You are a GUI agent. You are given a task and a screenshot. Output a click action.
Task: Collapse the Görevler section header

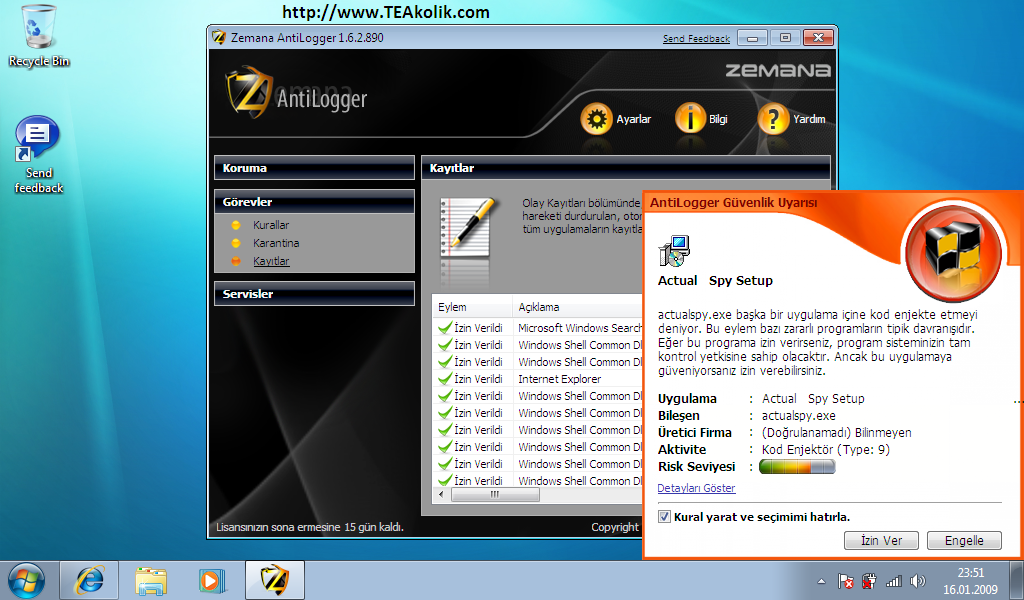pos(314,202)
